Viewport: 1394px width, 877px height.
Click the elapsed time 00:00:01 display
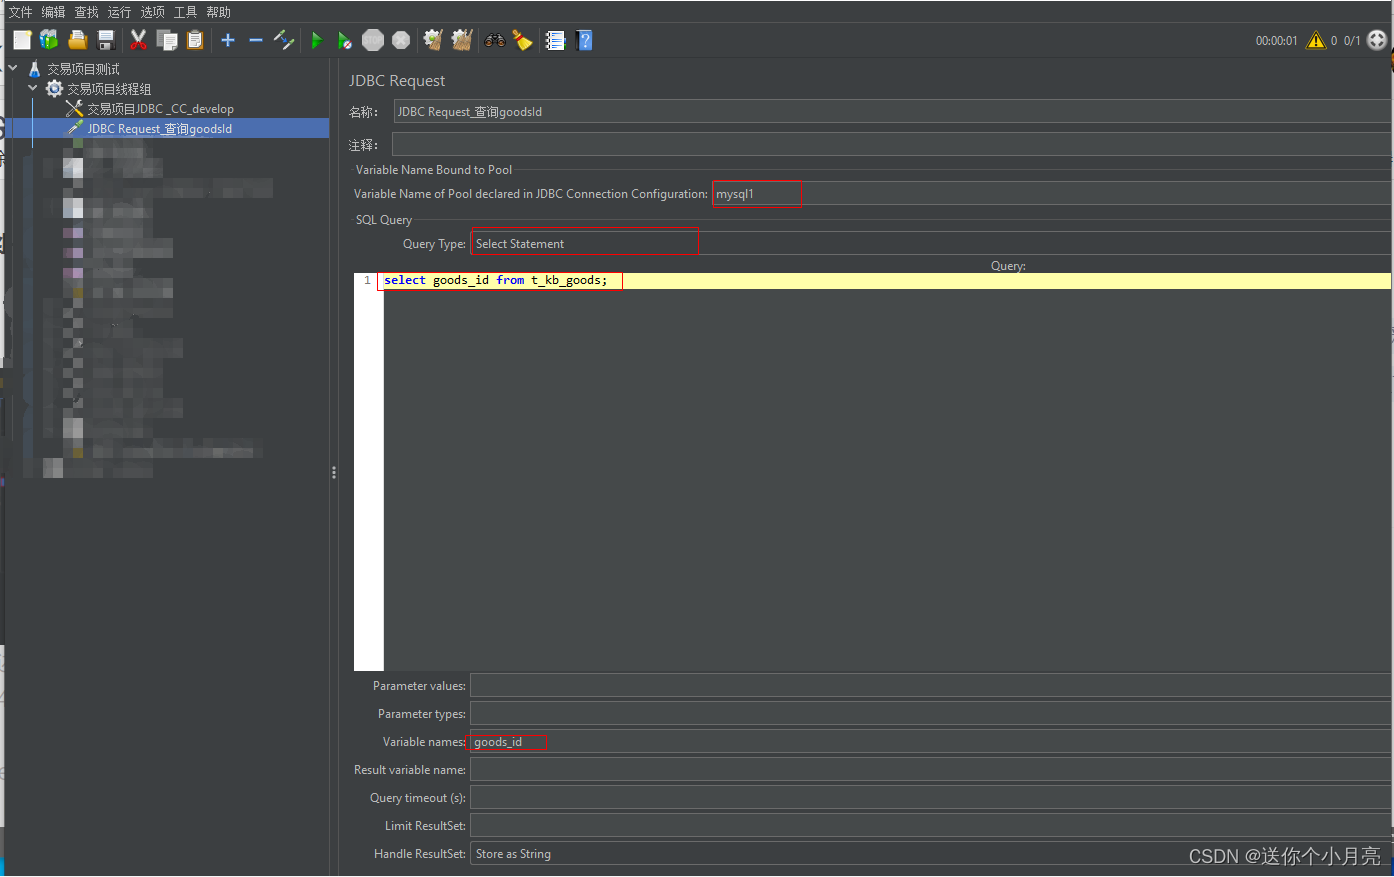click(x=1277, y=41)
